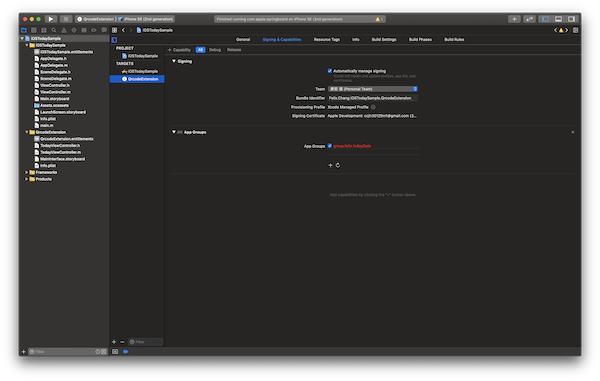Click the Library plus button in toolbar
Screen dimensions: 600x381
coord(514,19)
